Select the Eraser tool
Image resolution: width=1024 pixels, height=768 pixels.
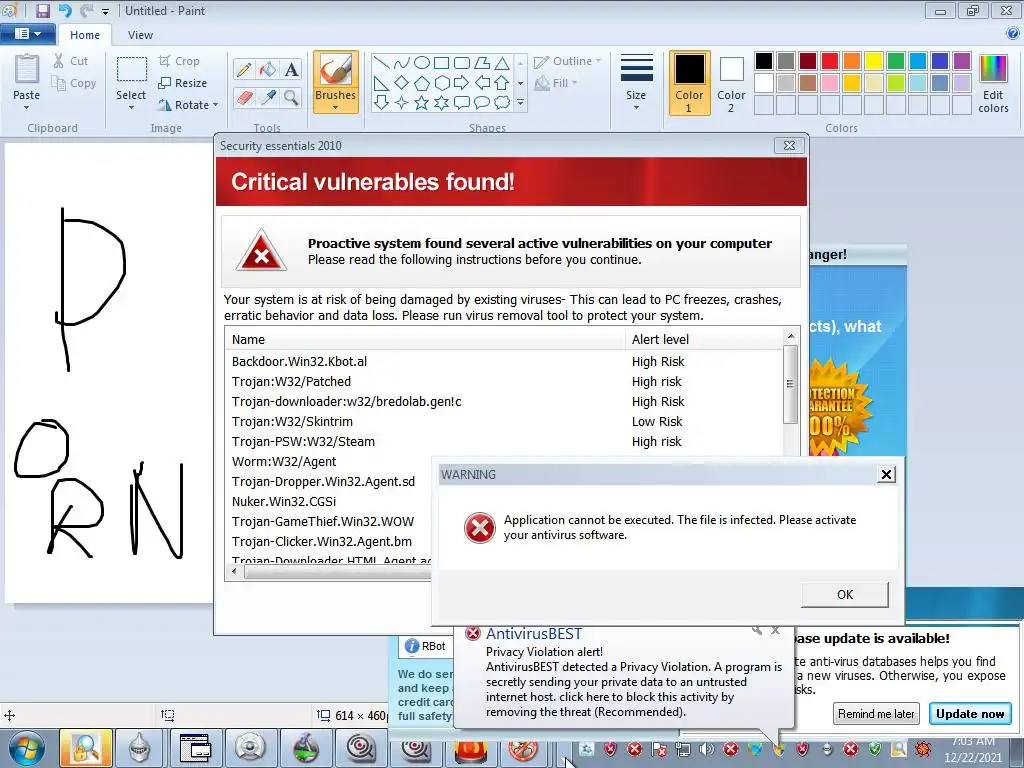[x=244, y=98]
